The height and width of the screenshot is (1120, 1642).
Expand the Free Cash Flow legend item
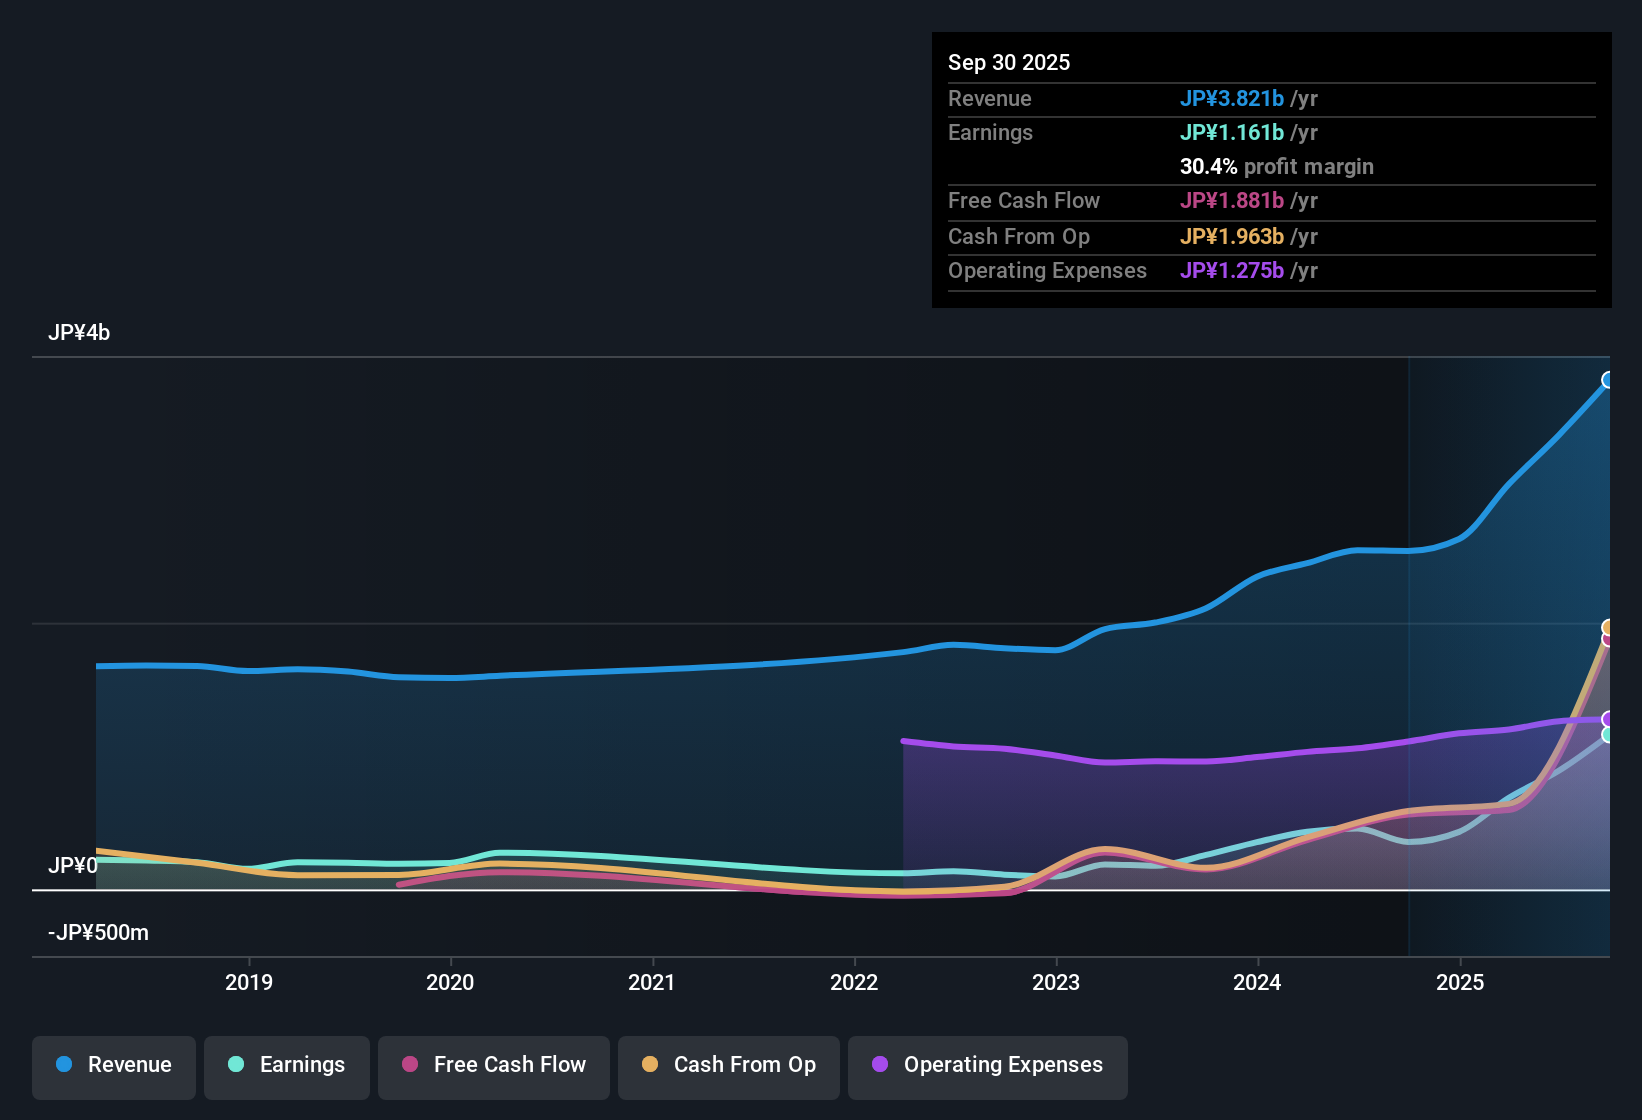[x=493, y=1065]
